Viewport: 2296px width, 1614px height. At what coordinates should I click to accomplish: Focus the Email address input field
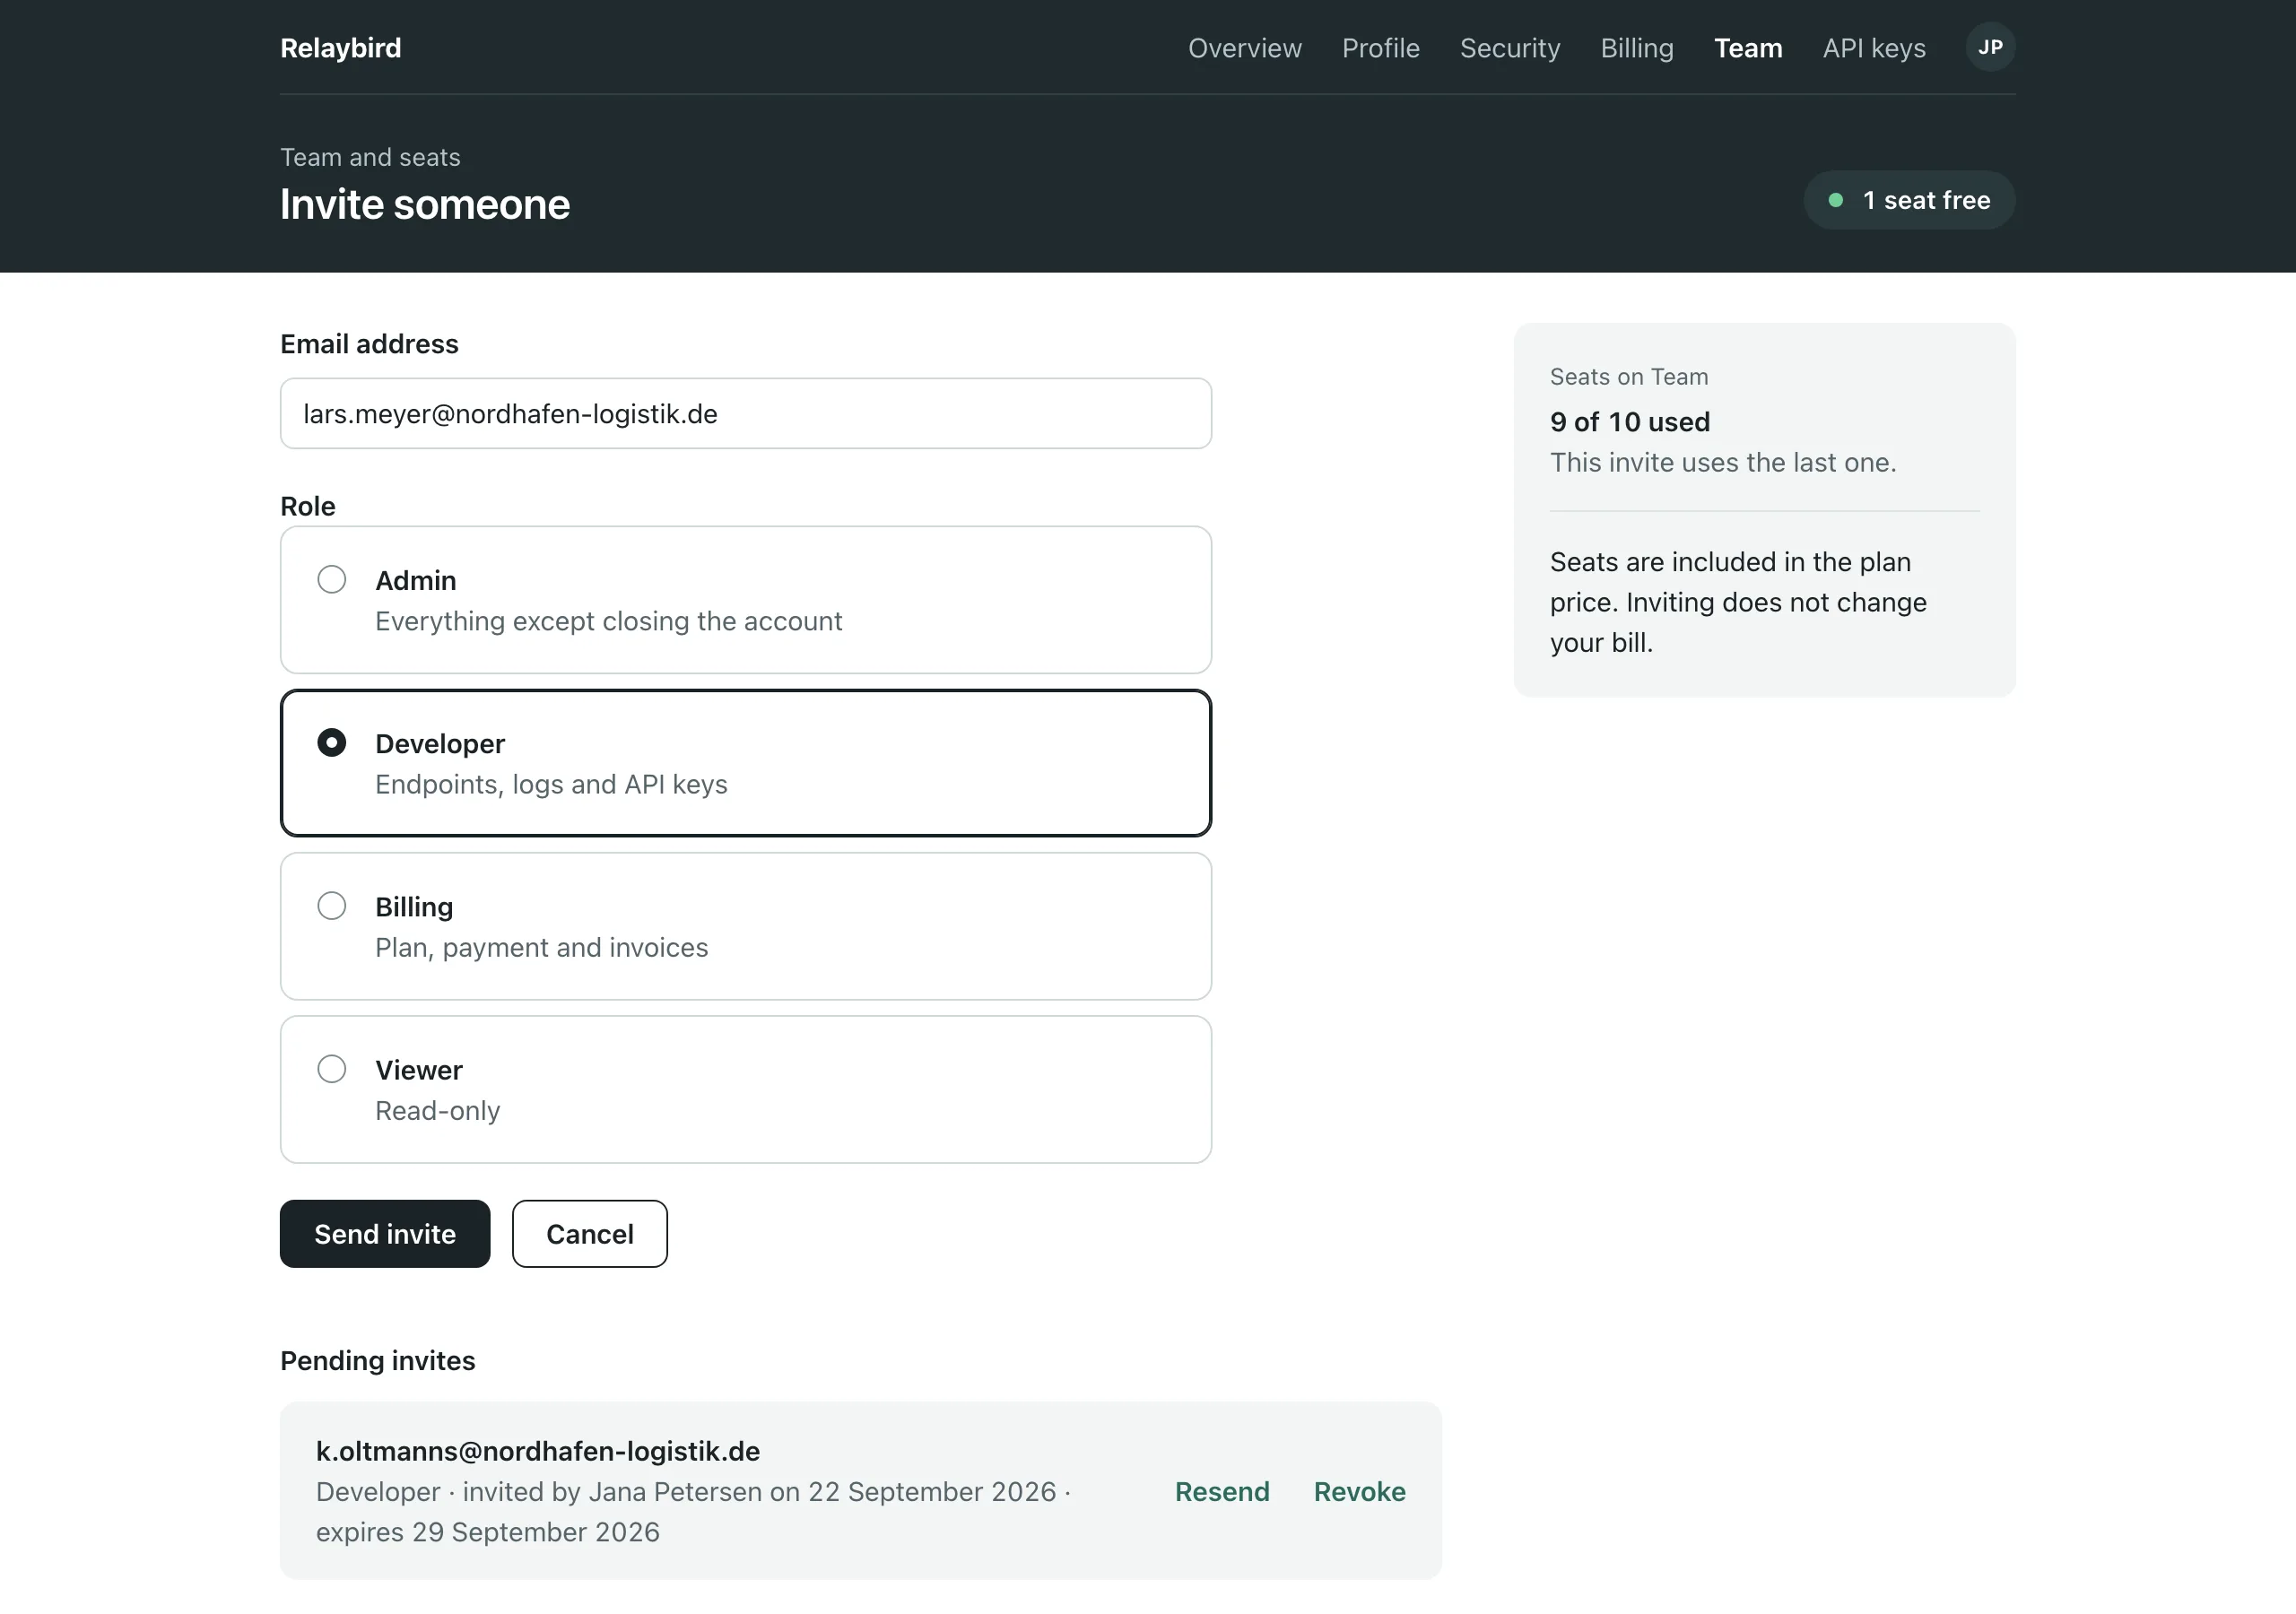coord(745,413)
